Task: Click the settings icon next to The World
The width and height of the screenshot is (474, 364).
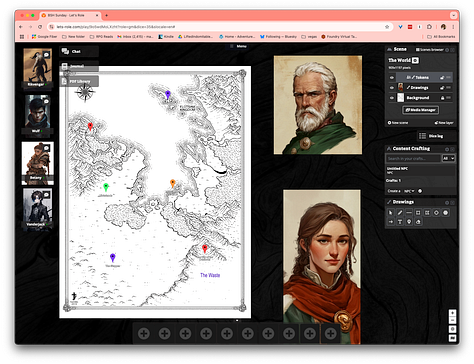Action: (x=415, y=60)
